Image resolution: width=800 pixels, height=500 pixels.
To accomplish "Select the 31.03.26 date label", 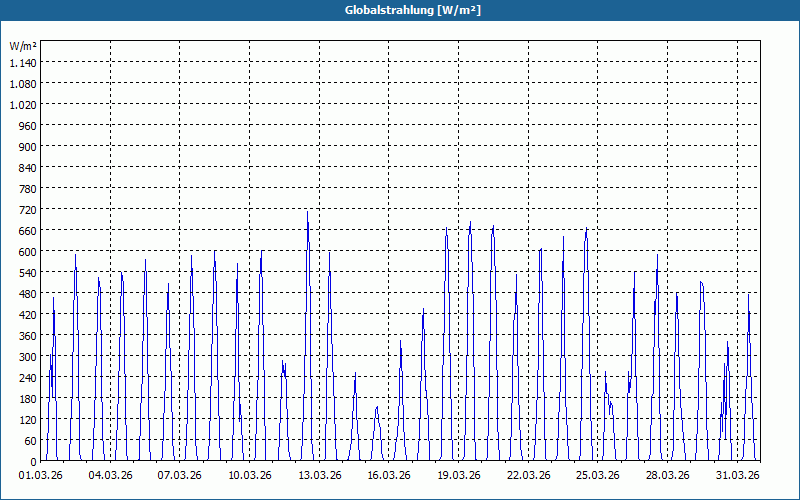I will point(737,475).
